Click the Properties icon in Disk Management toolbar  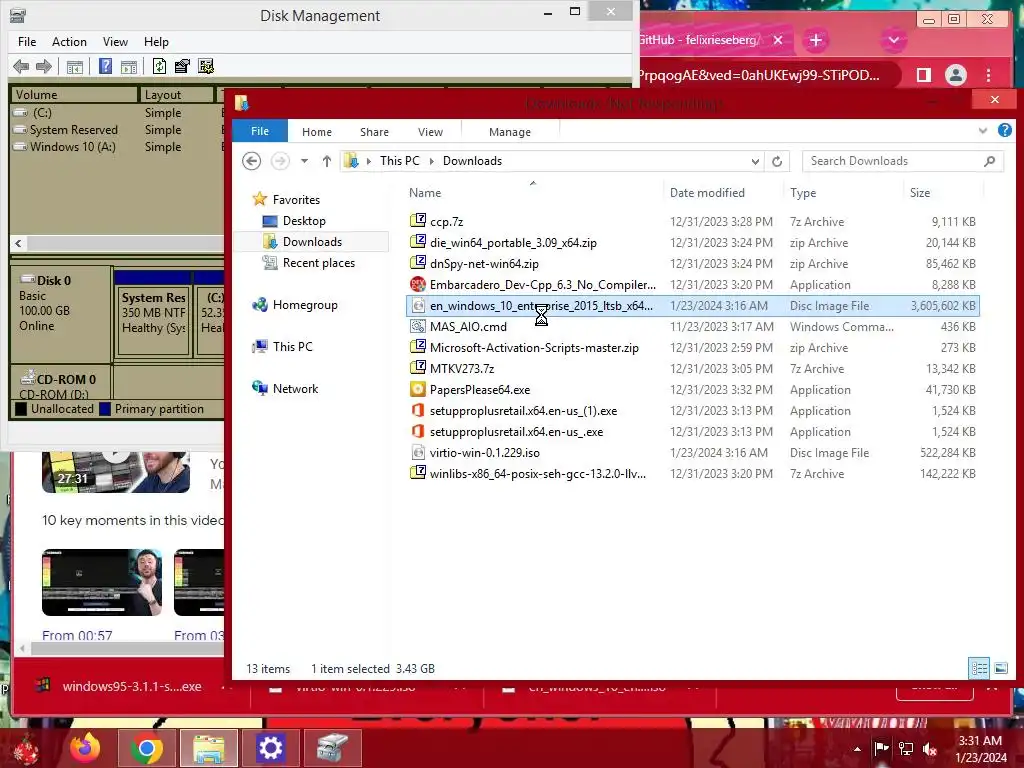coord(182,66)
